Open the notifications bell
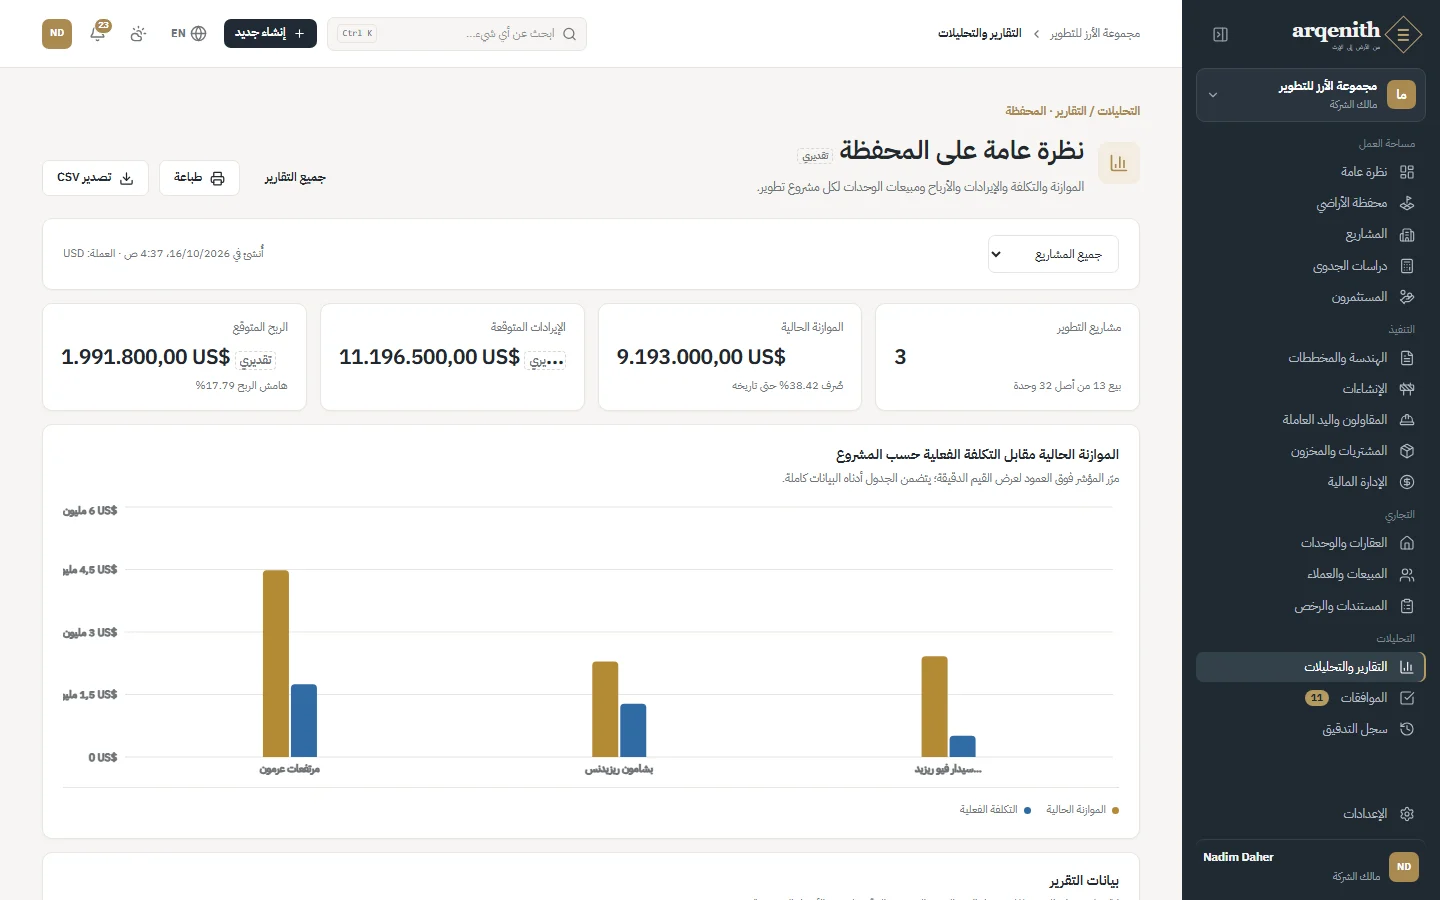Viewport: 1440px width, 900px height. point(98,33)
